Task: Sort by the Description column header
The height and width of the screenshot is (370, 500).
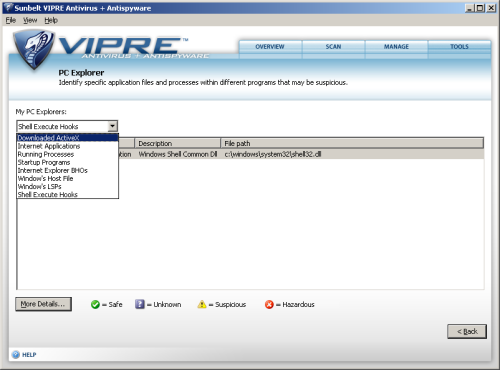Action: (x=177, y=143)
